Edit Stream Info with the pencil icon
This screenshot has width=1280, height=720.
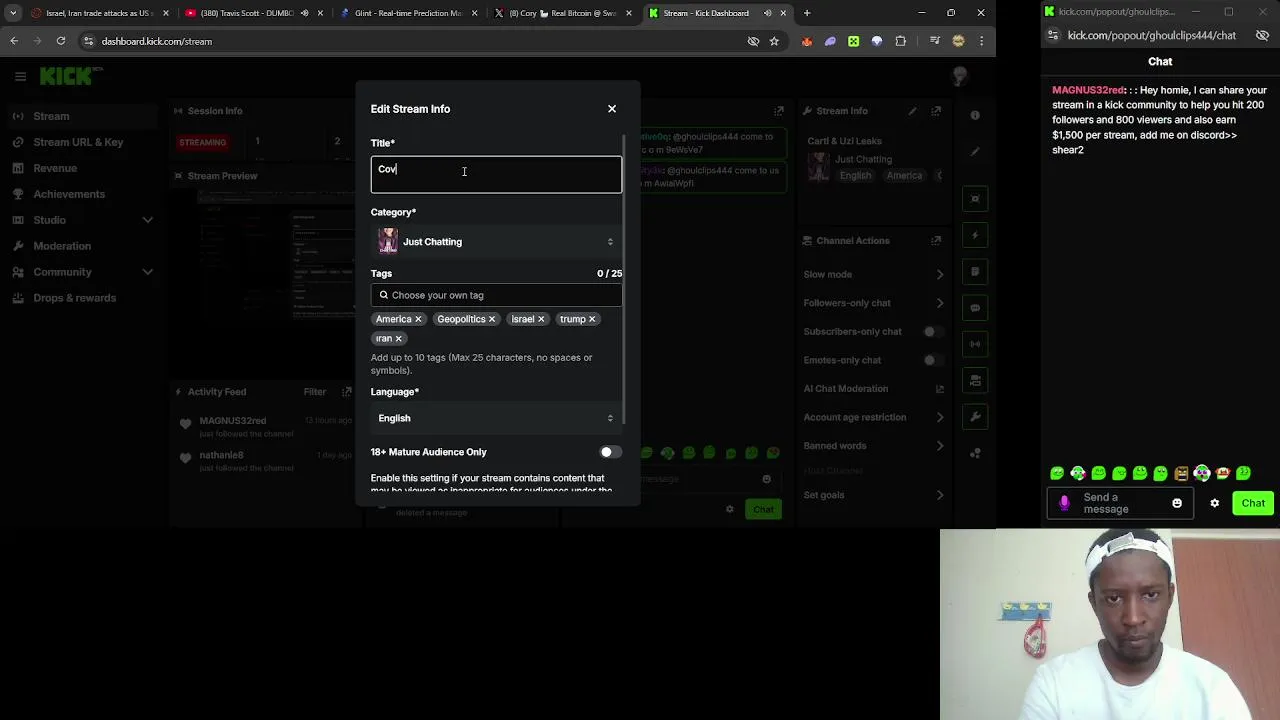coord(912,111)
